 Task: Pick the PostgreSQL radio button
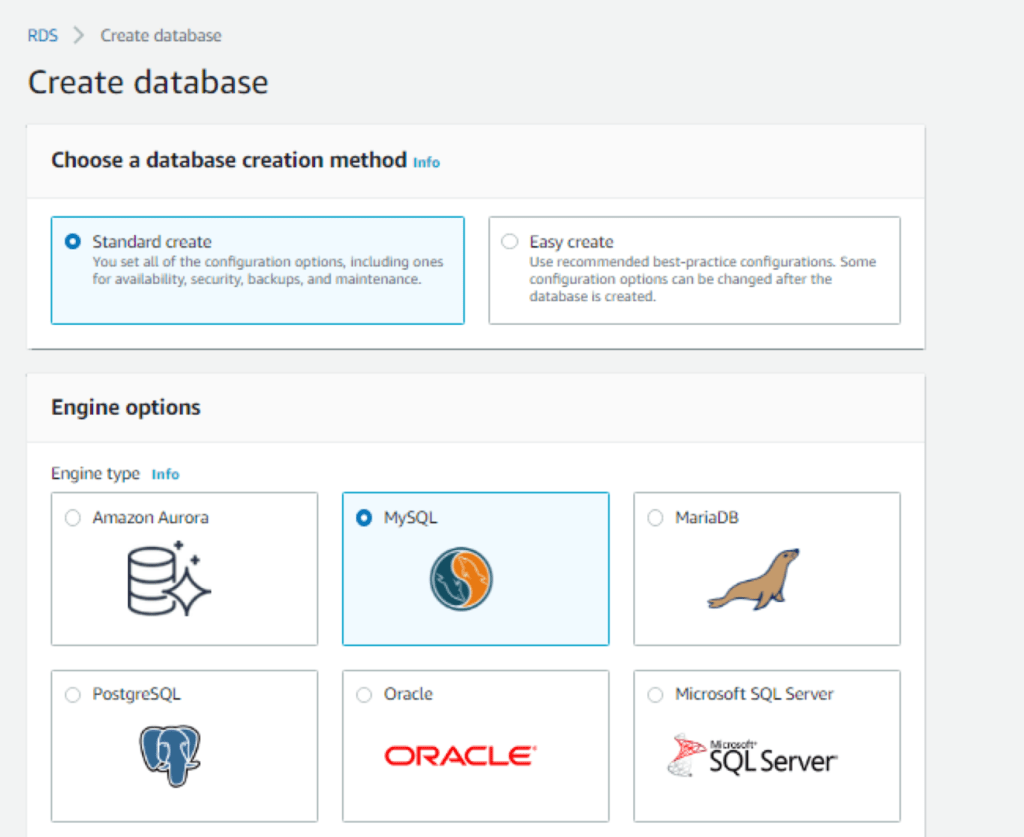click(x=72, y=694)
